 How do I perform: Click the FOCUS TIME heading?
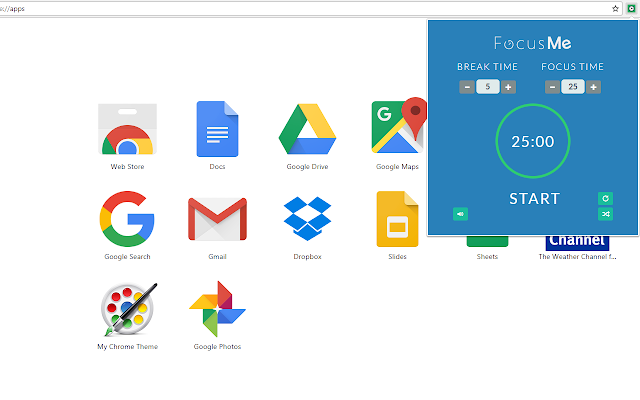tap(572, 67)
